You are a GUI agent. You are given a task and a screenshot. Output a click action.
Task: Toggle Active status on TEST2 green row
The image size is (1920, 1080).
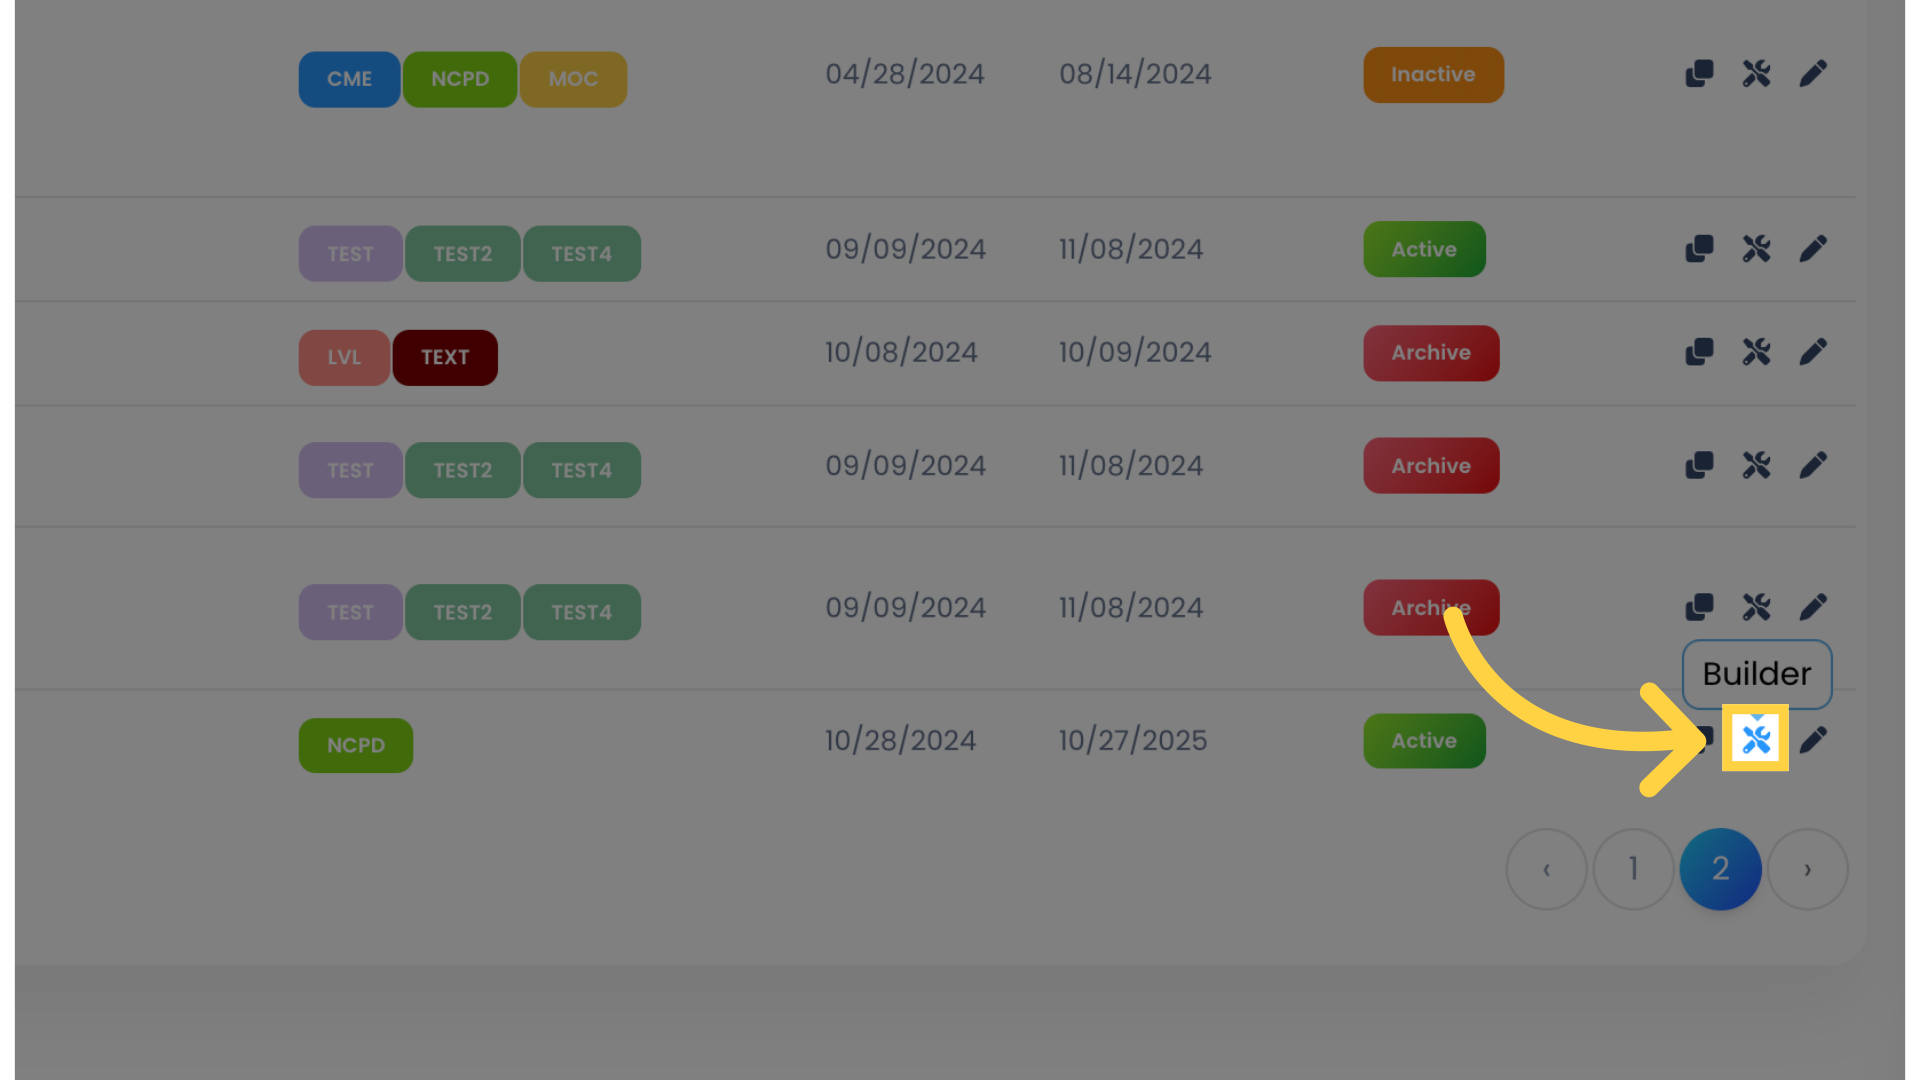[x=1424, y=248]
